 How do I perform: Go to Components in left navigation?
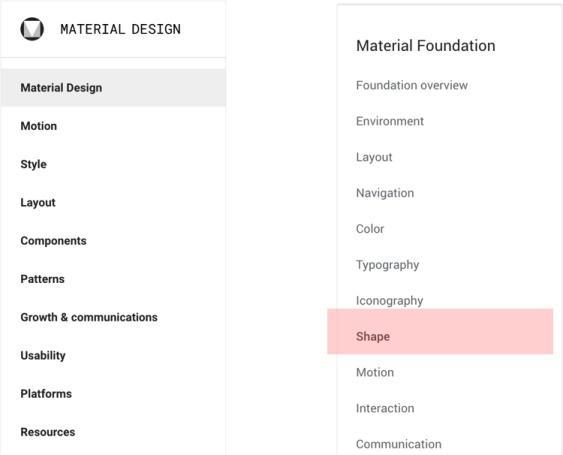(53, 241)
